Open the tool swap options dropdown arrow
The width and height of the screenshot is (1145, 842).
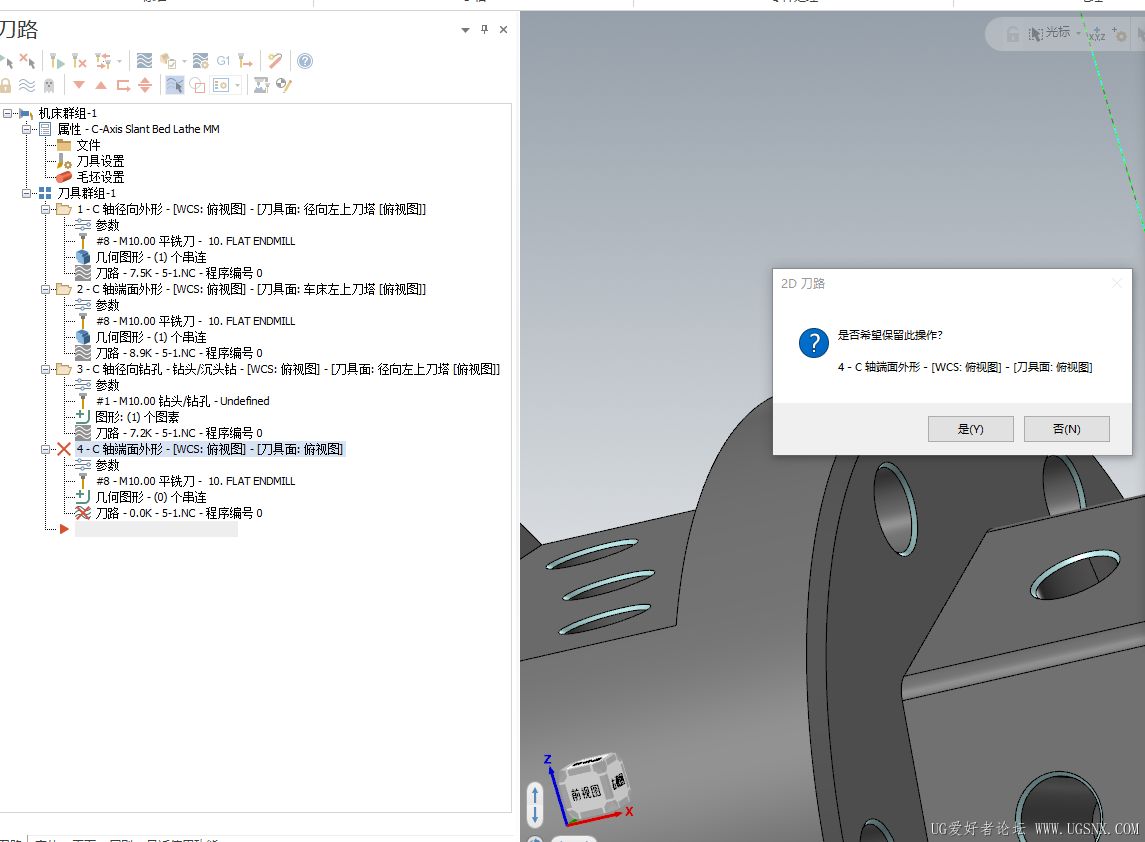click(119, 61)
